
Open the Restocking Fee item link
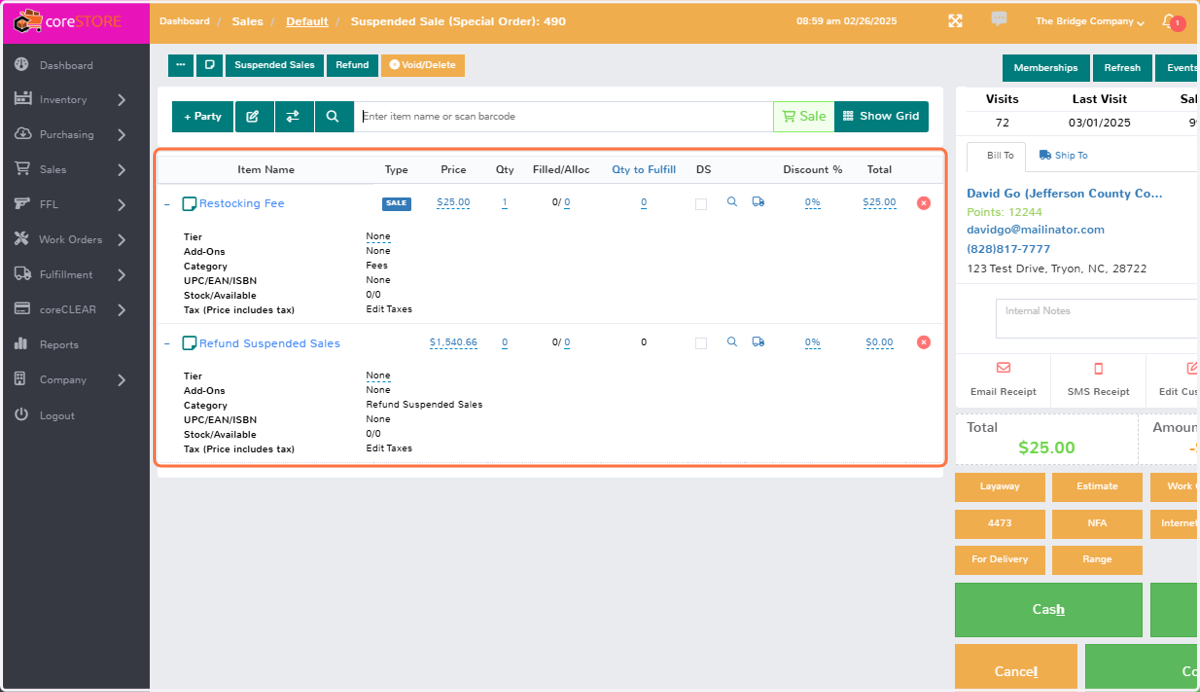click(x=241, y=204)
